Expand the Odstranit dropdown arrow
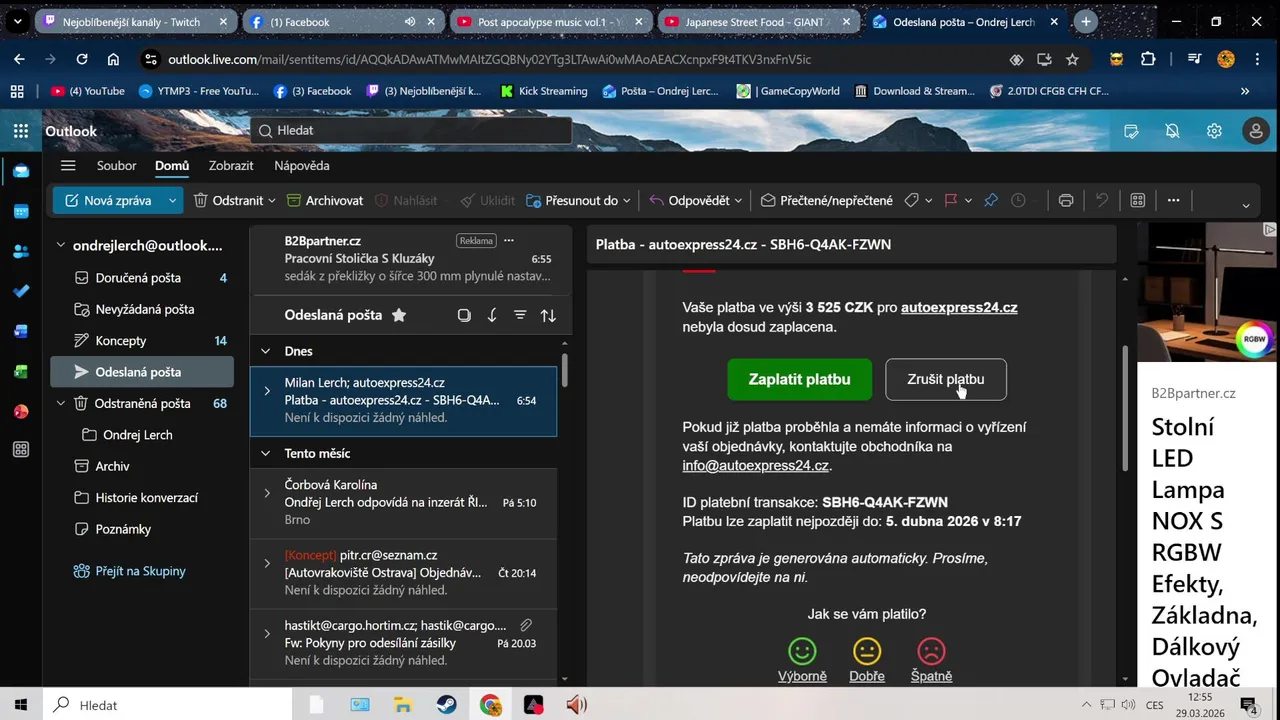The height and width of the screenshot is (720, 1280). tap(271, 201)
